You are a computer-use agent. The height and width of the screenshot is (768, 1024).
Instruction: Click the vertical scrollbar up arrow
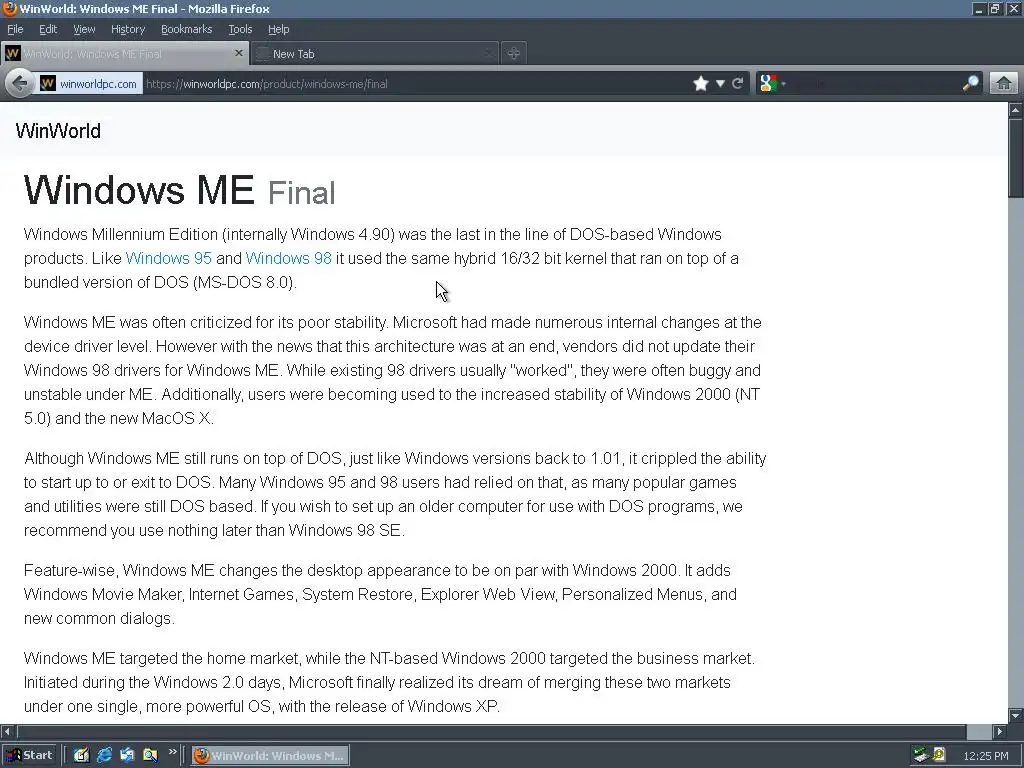[1016, 110]
